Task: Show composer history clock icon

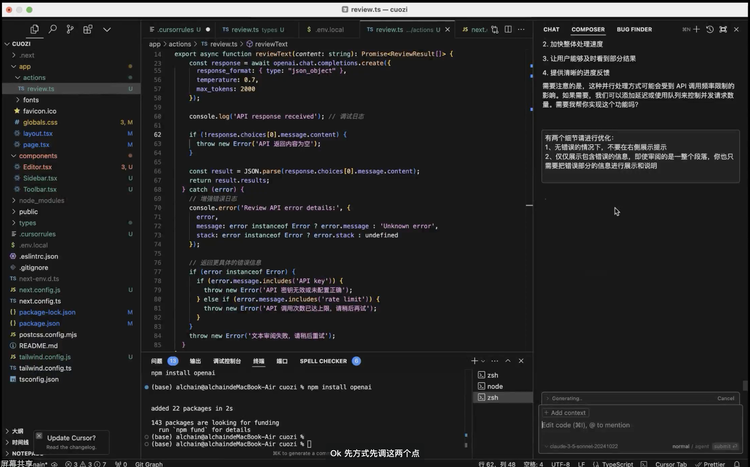Action: pos(710,30)
